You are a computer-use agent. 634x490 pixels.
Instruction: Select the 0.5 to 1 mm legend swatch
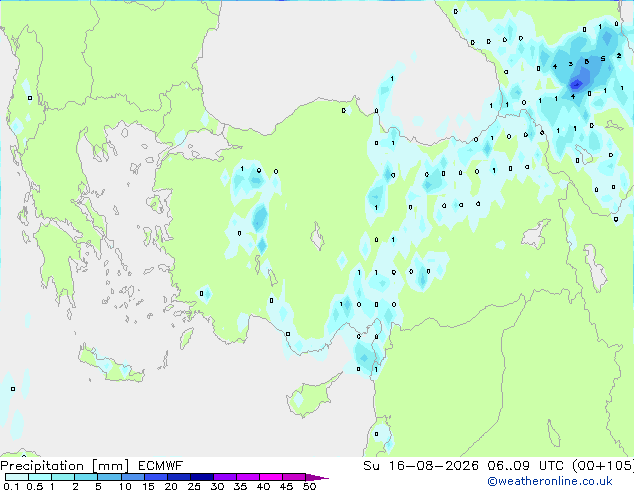pyautogui.click(x=40, y=477)
